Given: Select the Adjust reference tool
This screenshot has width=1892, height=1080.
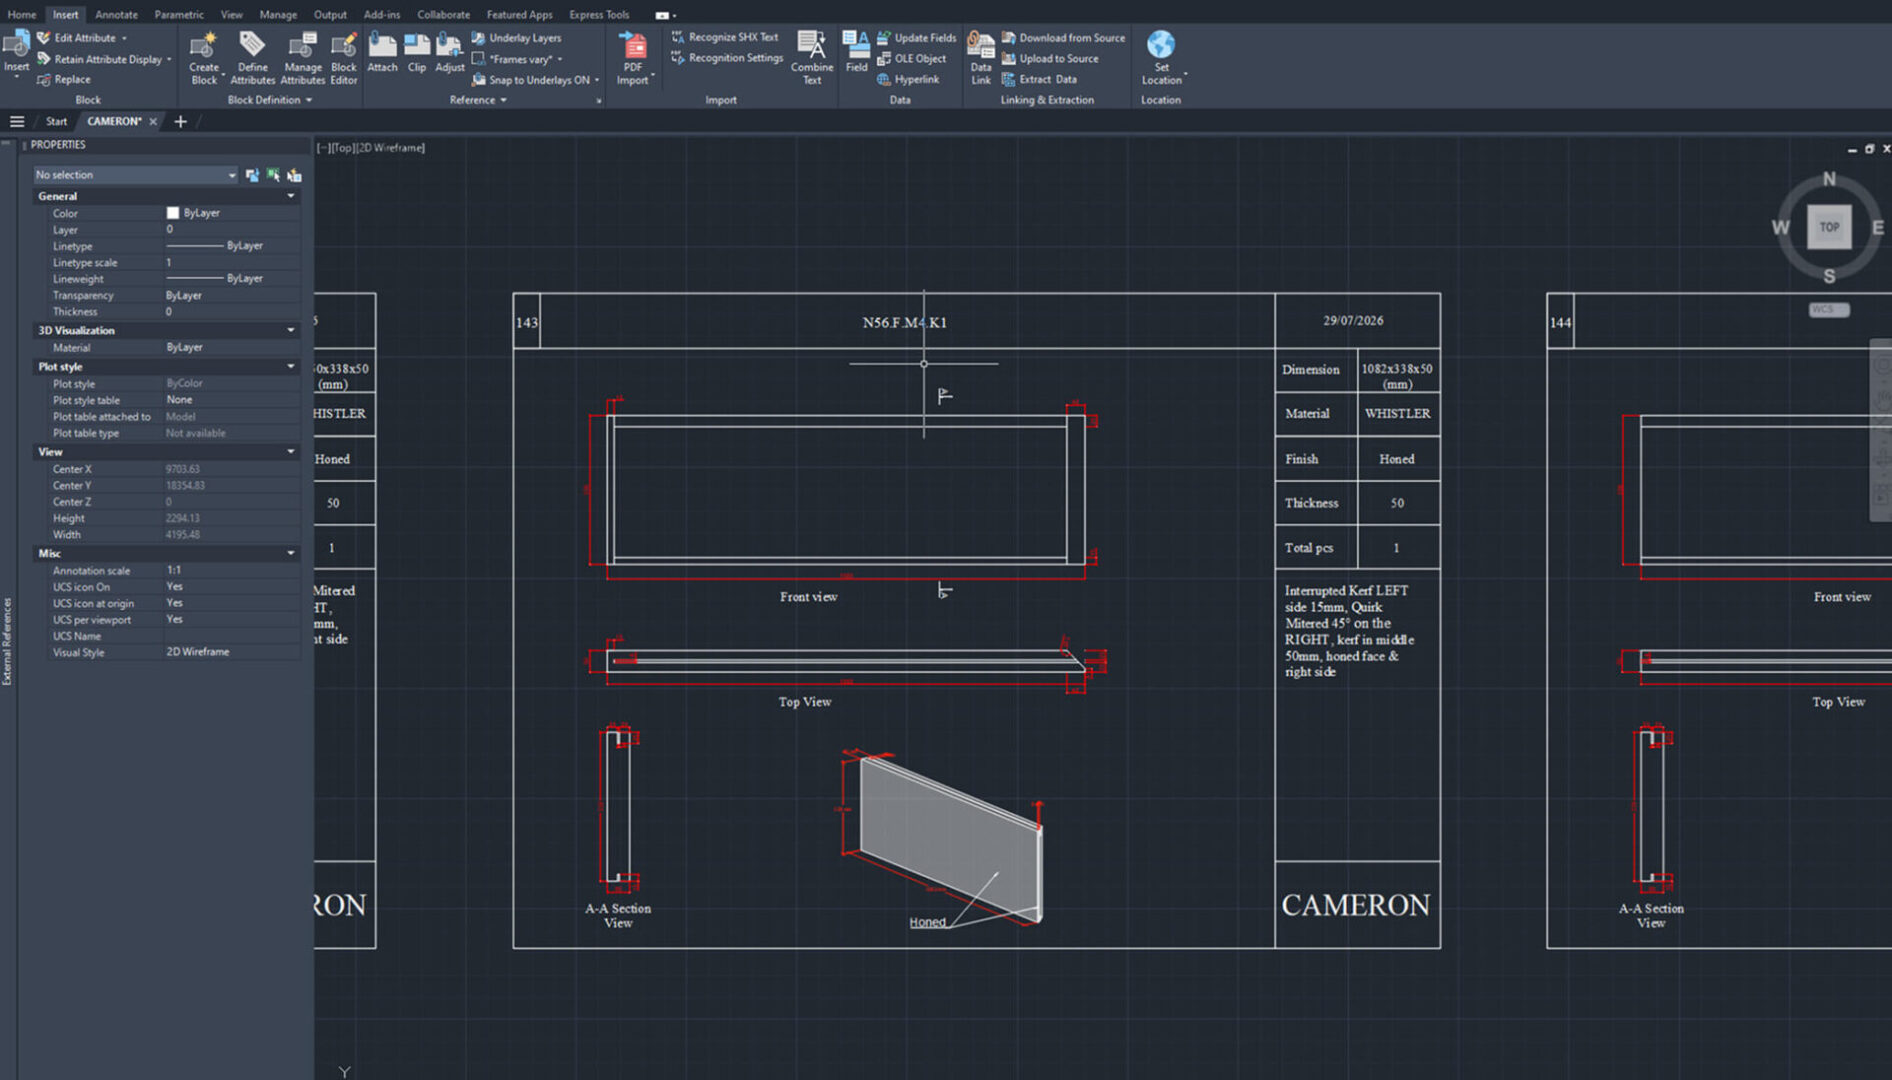Looking at the screenshot, I should pyautogui.click(x=449, y=52).
